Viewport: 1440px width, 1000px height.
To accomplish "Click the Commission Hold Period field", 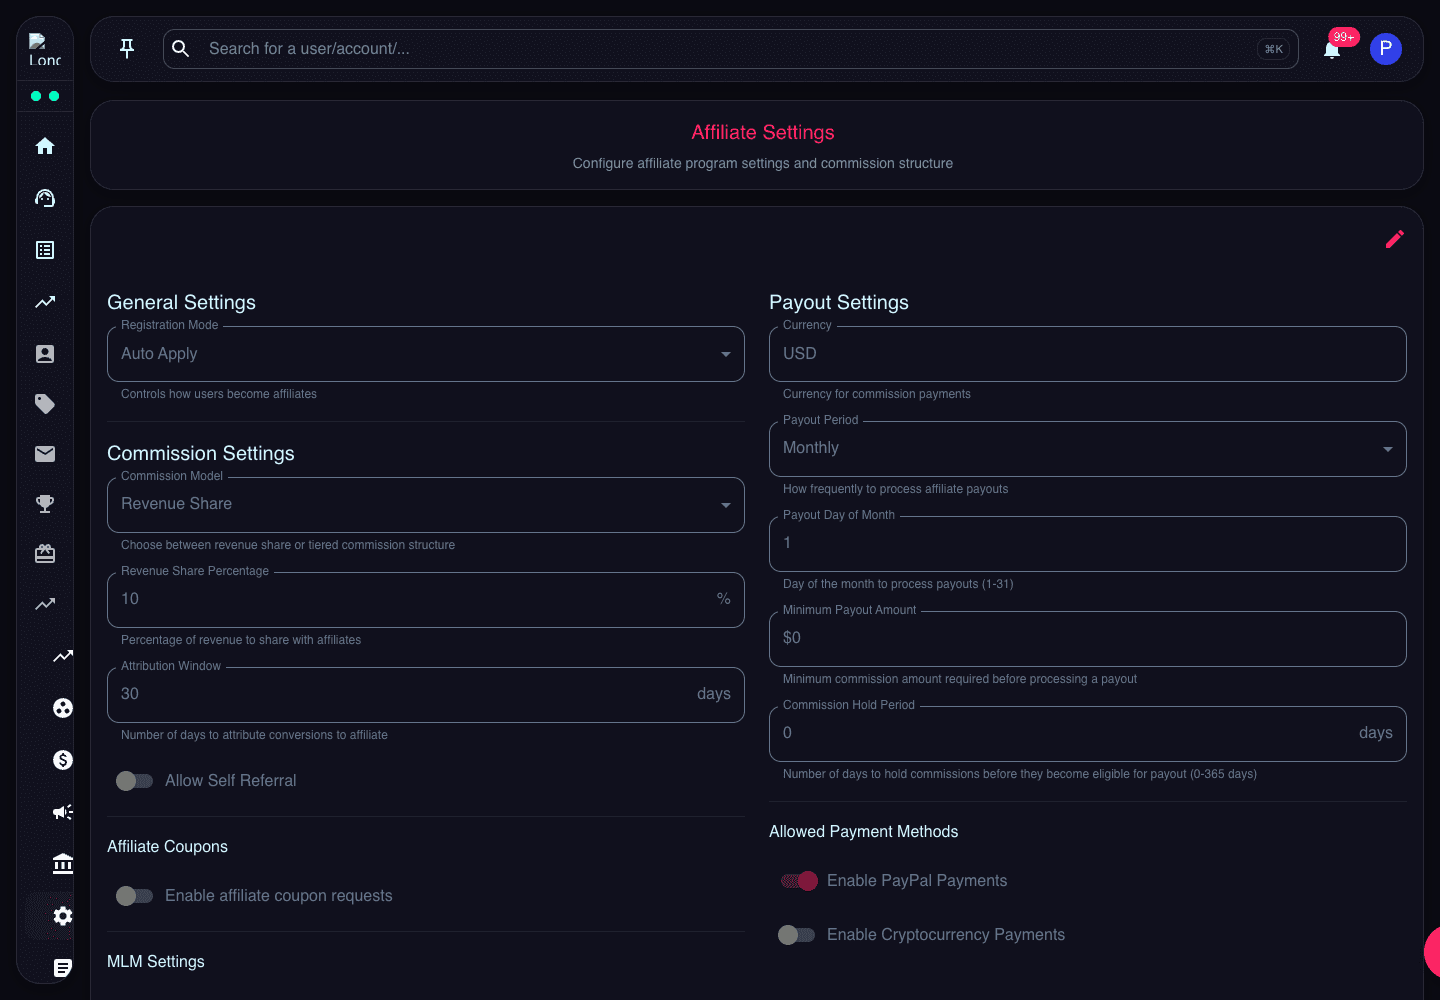I will pyautogui.click(x=1088, y=734).
